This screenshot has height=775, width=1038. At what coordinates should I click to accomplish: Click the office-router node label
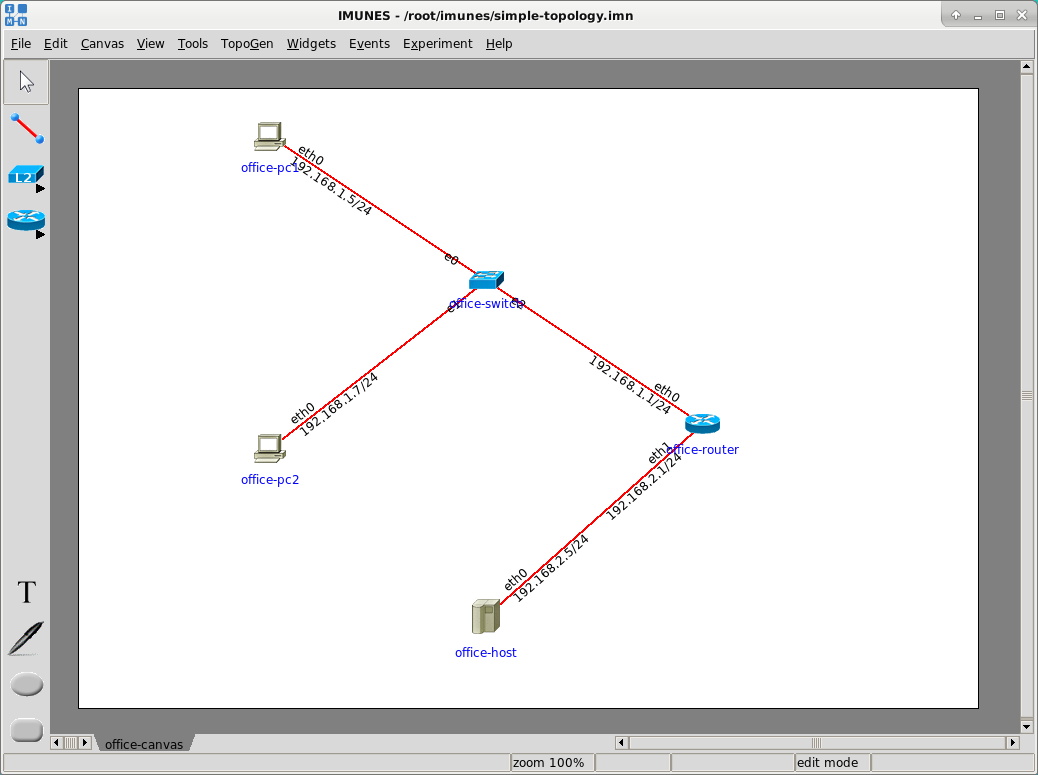[702, 449]
